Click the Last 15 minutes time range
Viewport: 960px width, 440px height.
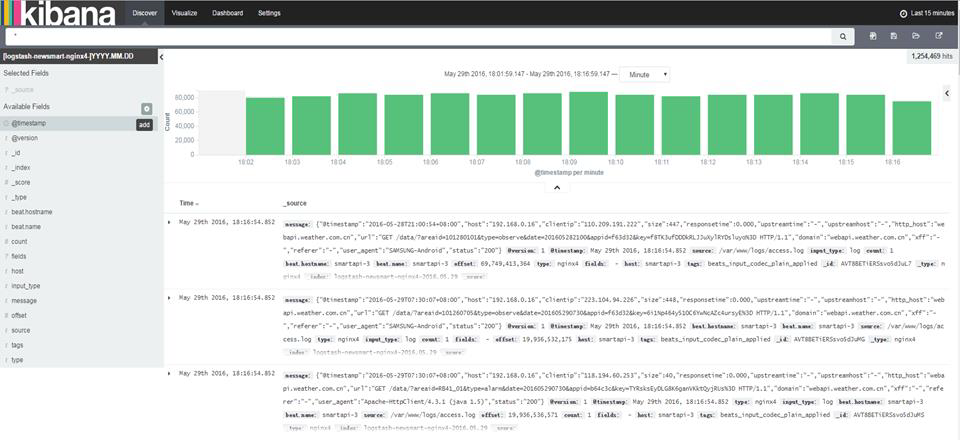coord(918,13)
